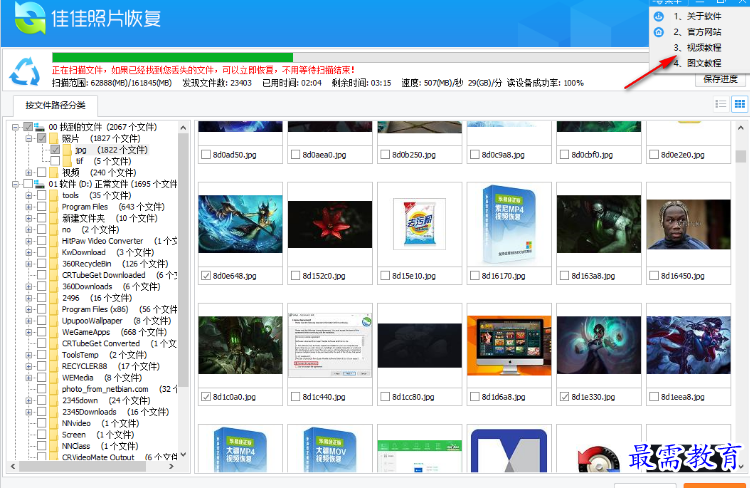Click the 佳佳照片恢复 app logo icon
750x488 pixels.
point(30,18)
